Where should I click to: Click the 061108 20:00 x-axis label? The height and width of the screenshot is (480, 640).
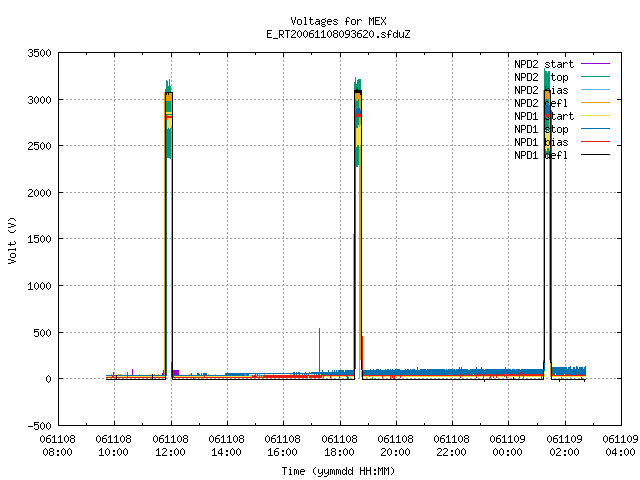coord(396,446)
